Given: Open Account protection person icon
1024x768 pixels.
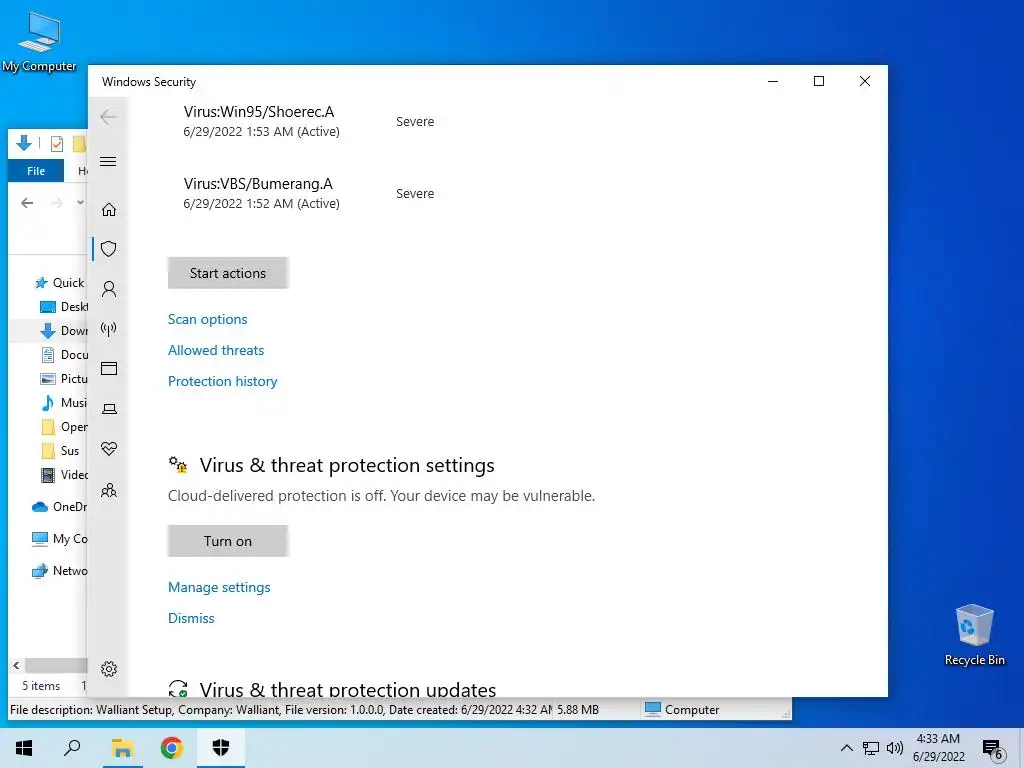Looking at the screenshot, I should click(108, 289).
